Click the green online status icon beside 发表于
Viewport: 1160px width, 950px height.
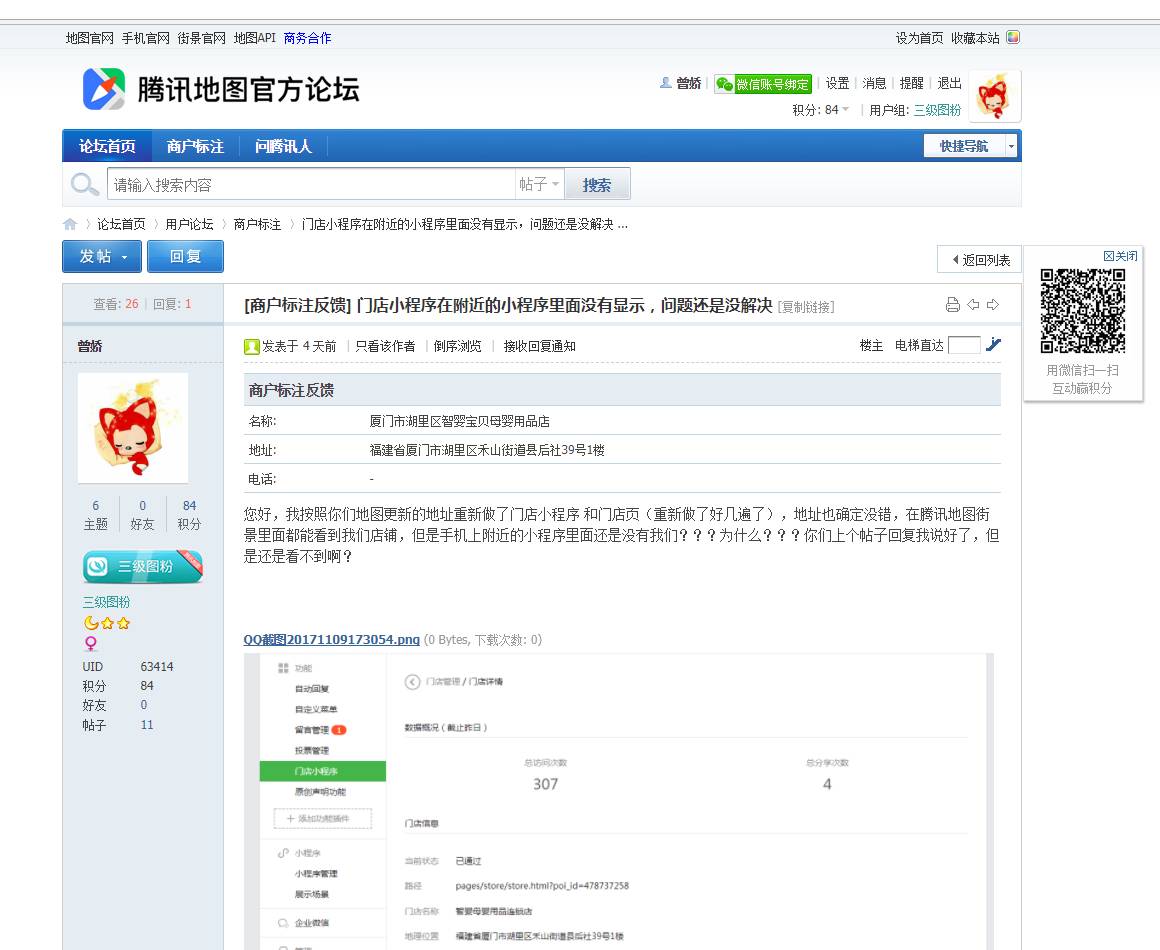tap(252, 346)
